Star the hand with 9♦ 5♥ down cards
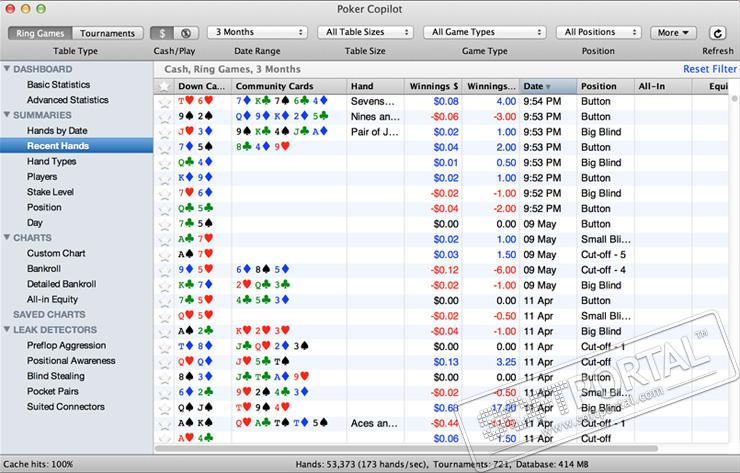The image size is (740, 473). point(164,270)
